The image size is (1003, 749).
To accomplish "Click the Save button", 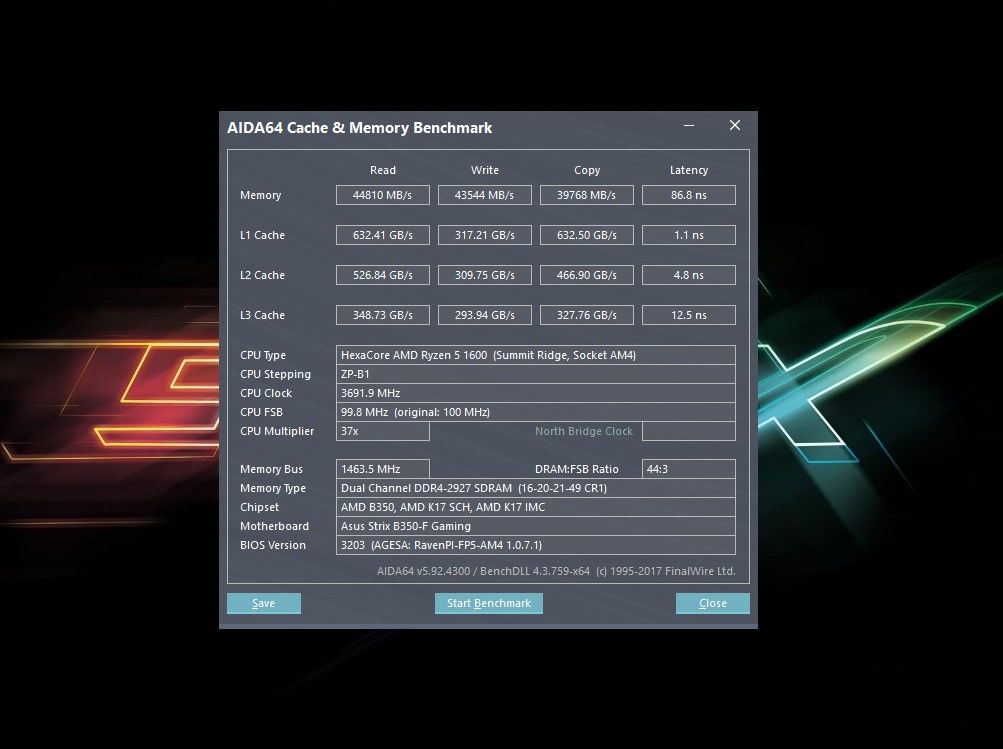I will coord(264,603).
